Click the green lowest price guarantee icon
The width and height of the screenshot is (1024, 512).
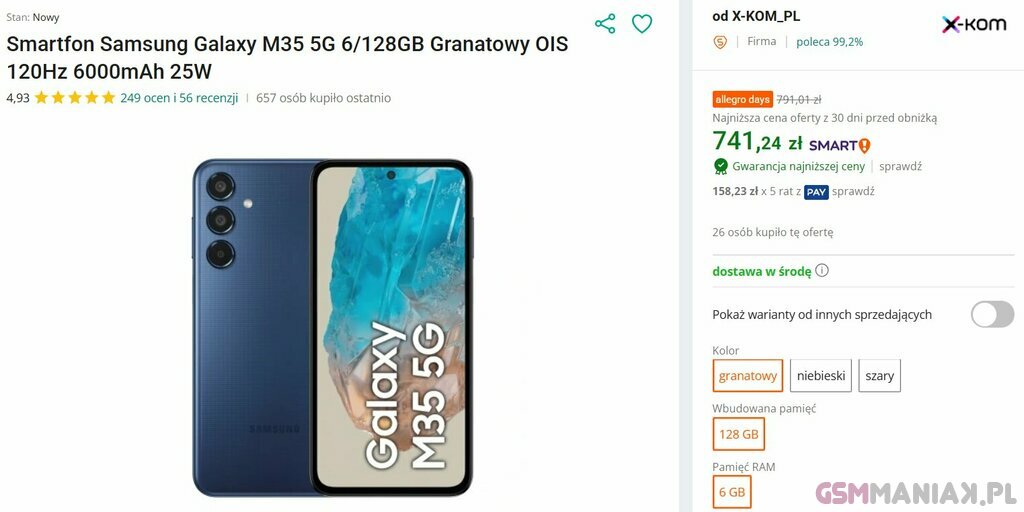(x=720, y=166)
